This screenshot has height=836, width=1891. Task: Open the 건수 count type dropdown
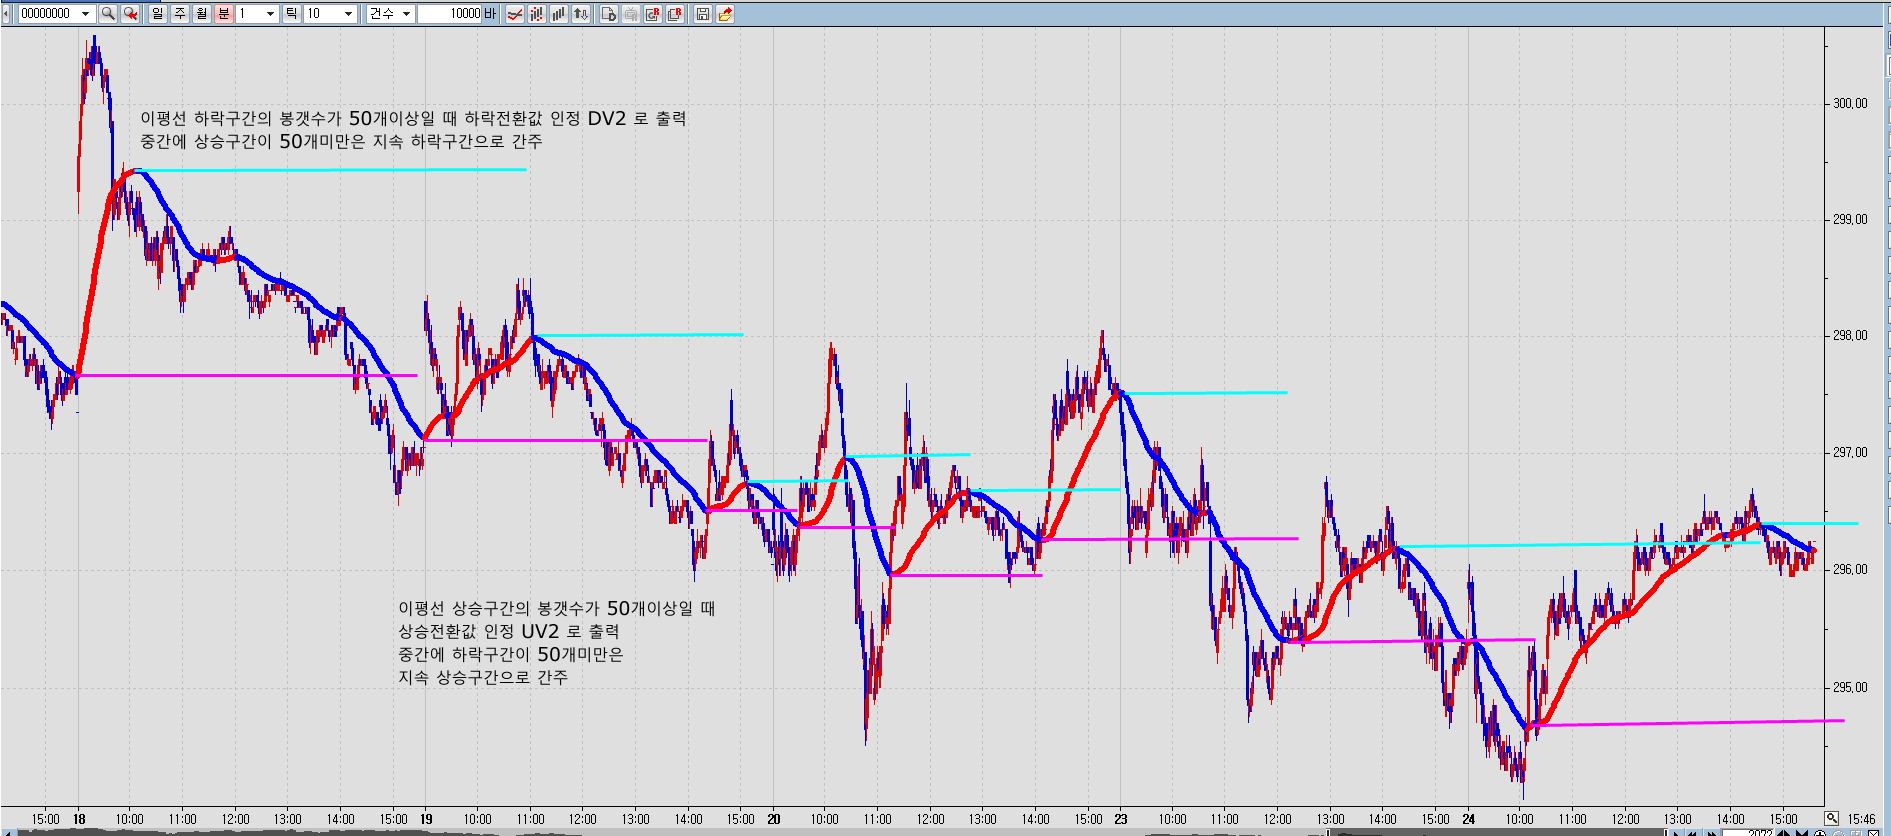(x=406, y=14)
